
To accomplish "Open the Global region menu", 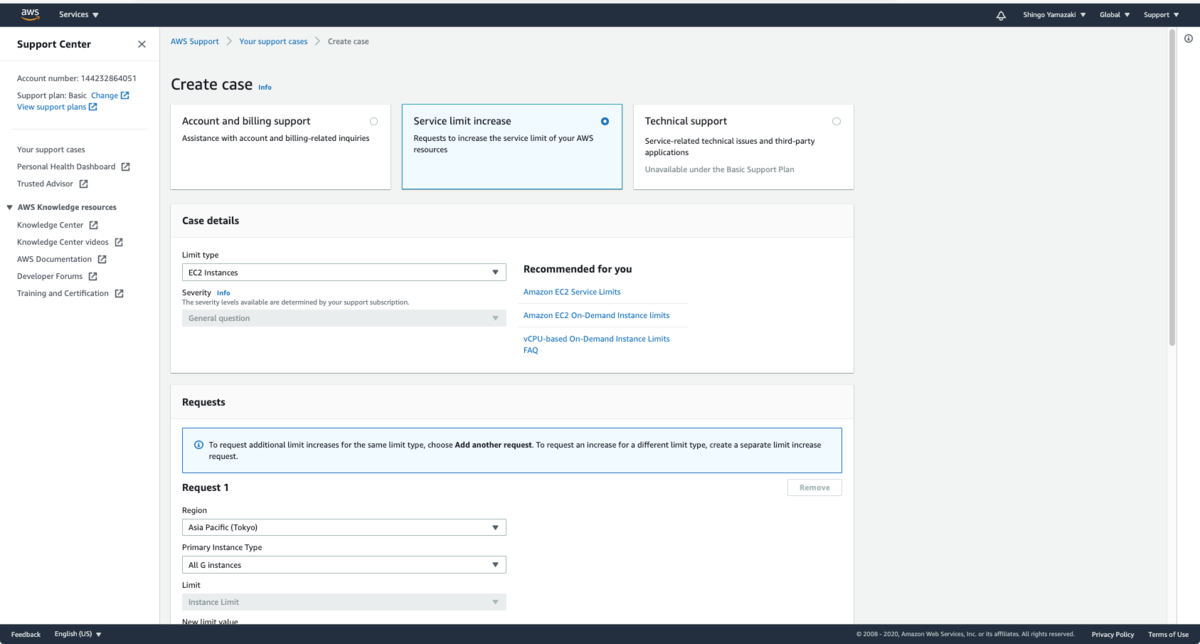I will point(1115,15).
